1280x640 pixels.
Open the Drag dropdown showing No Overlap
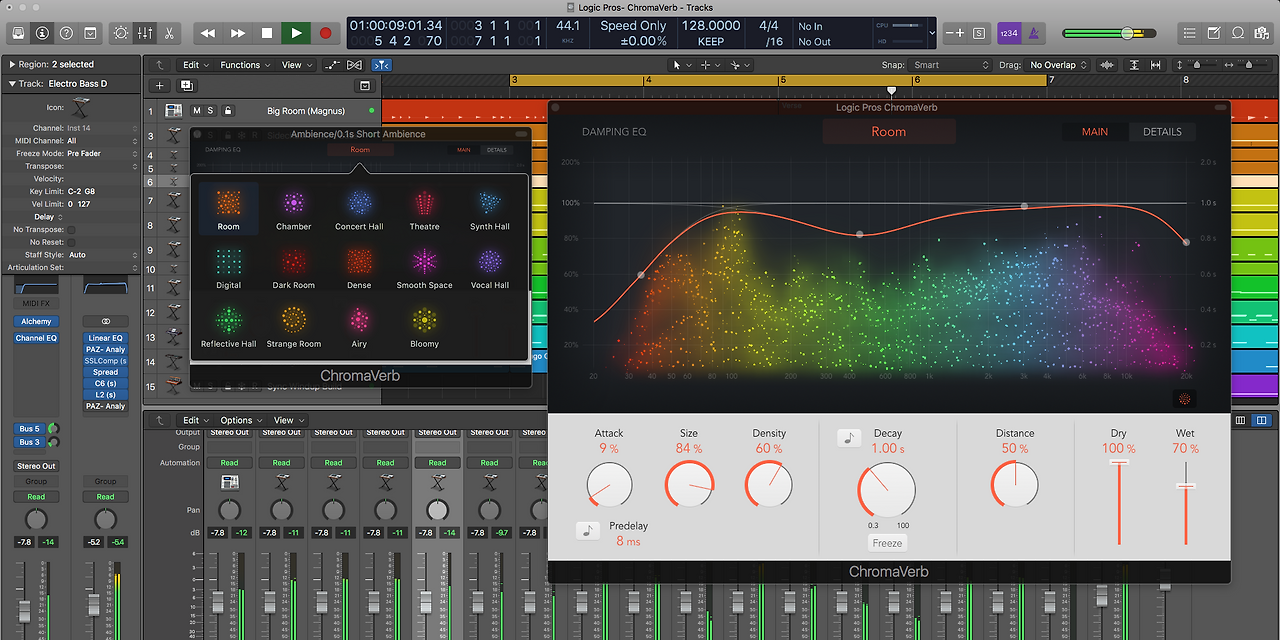(1058, 65)
